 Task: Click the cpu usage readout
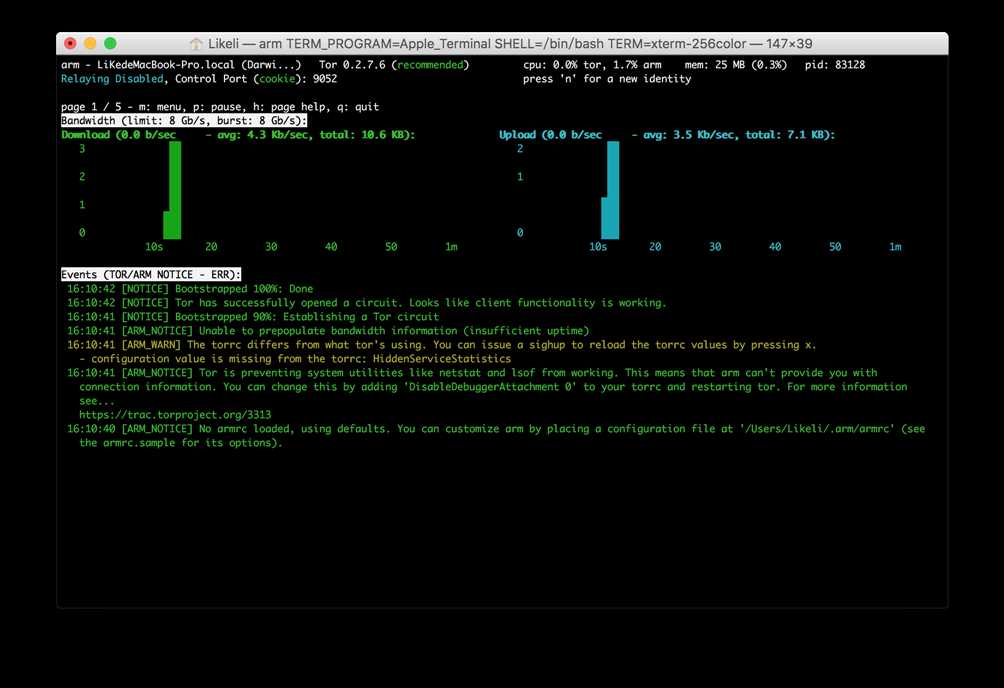pos(592,65)
